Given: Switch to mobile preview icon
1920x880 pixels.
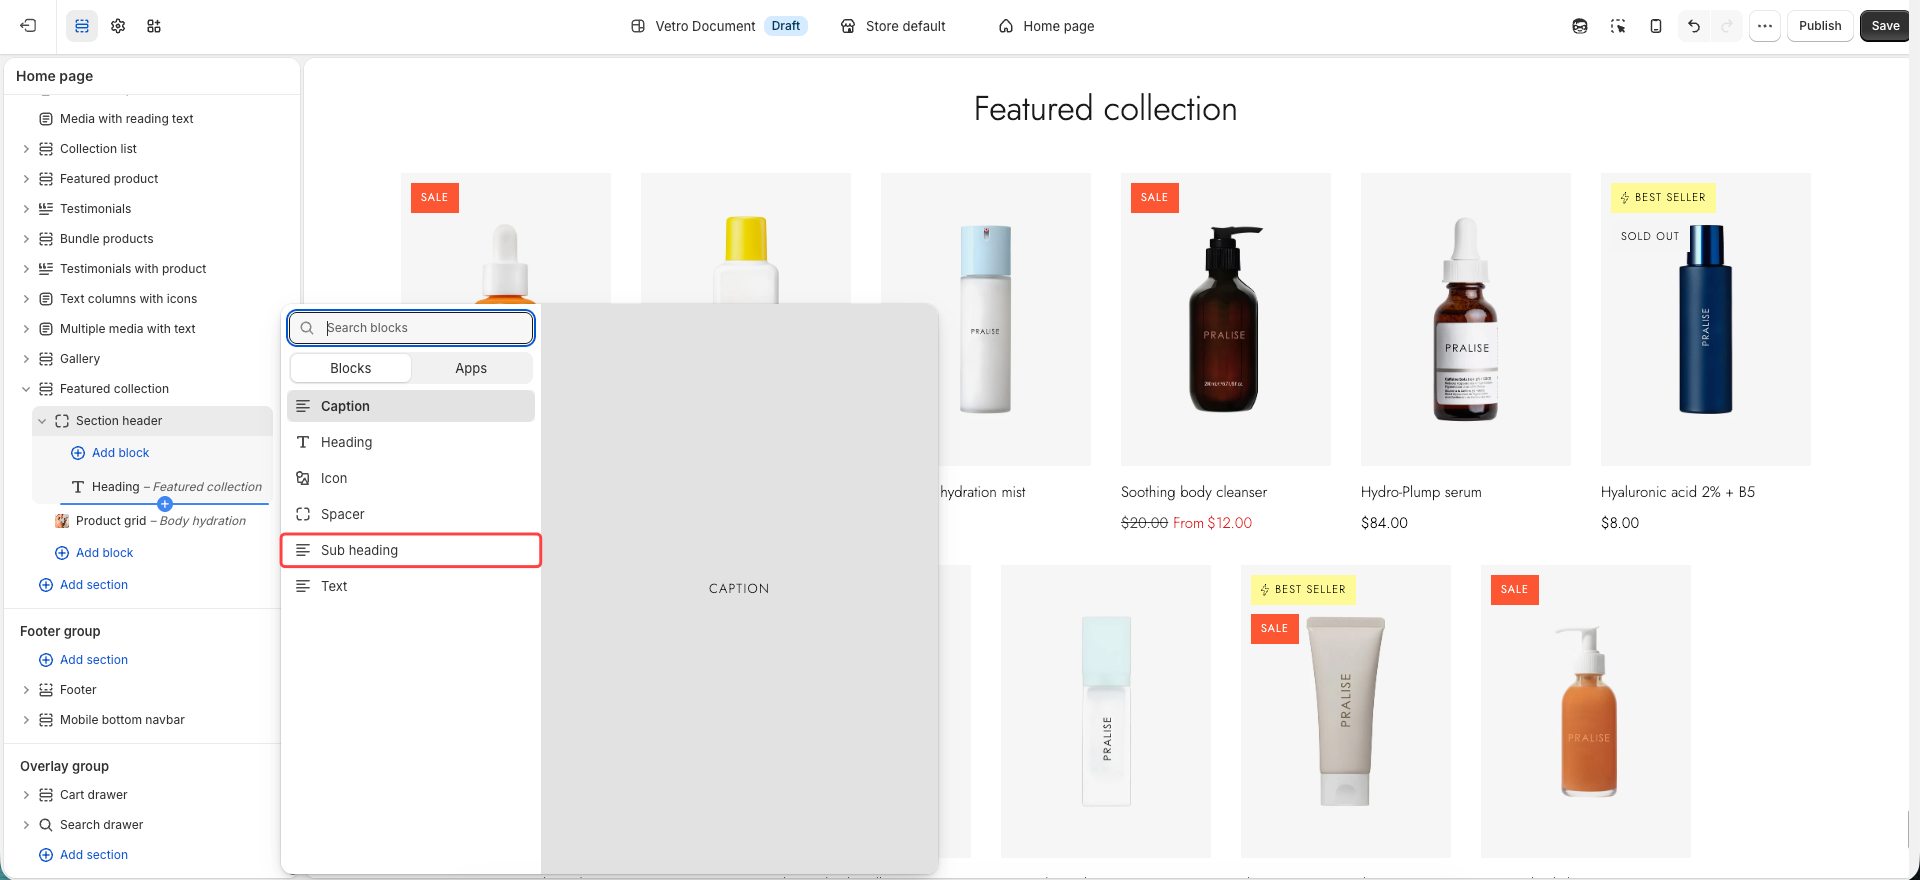Looking at the screenshot, I should [1656, 26].
